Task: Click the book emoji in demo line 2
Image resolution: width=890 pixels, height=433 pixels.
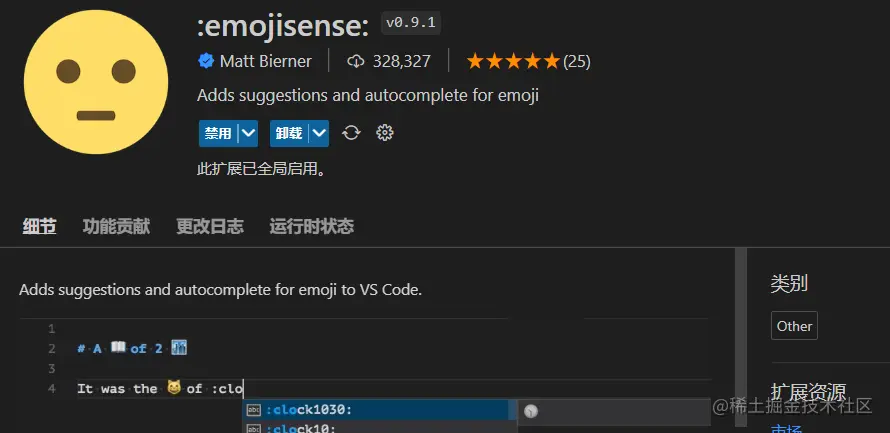Action: pos(118,347)
